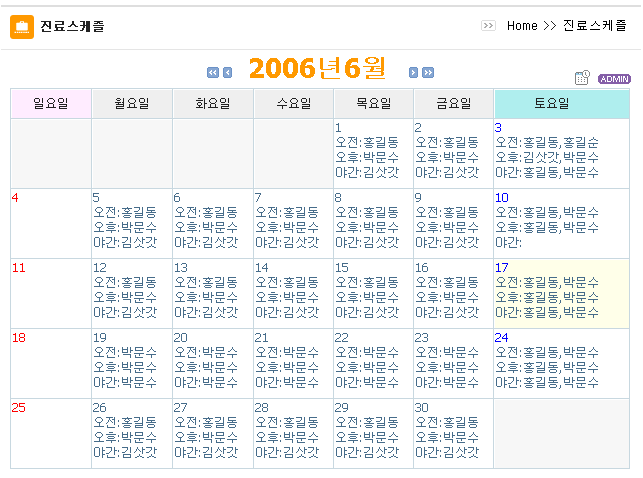Screen dimensions: 643x478
Task: Click 오전:홍길동 on June 8
Action: 367,213
